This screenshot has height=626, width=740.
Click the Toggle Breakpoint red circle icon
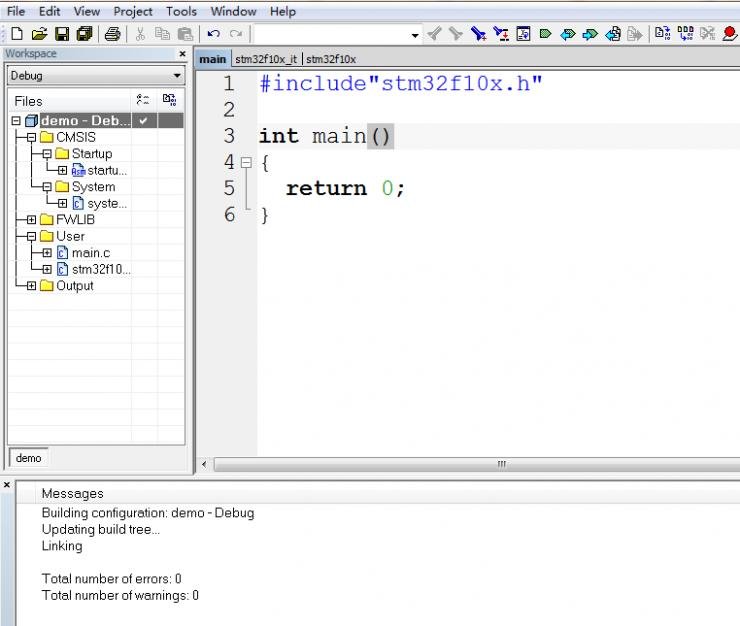click(731, 34)
